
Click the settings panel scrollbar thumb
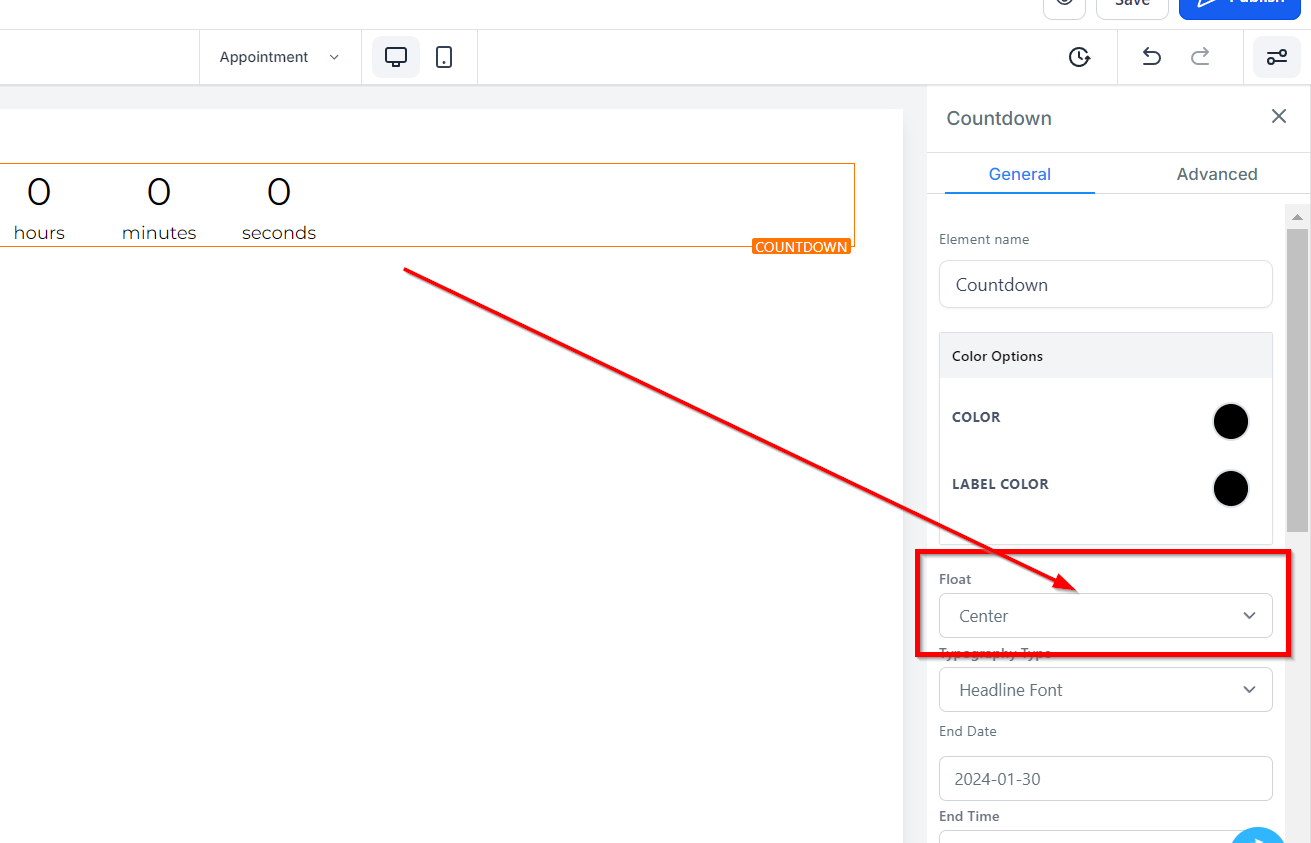coord(1297,380)
